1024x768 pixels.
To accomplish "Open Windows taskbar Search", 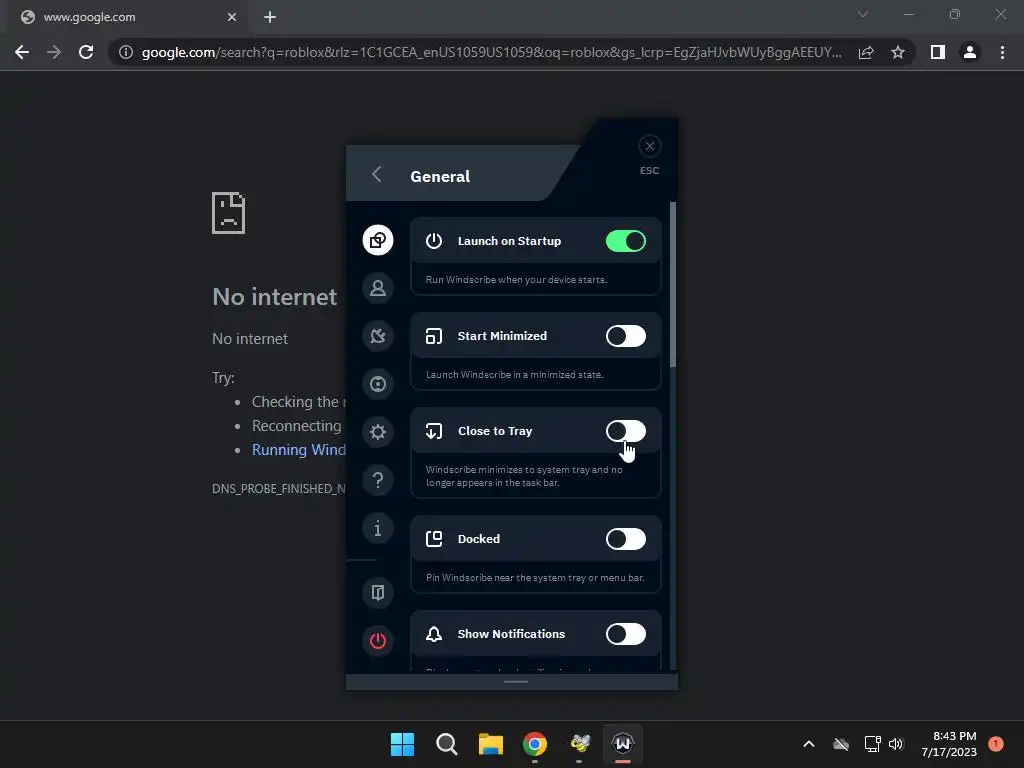I will 447,744.
